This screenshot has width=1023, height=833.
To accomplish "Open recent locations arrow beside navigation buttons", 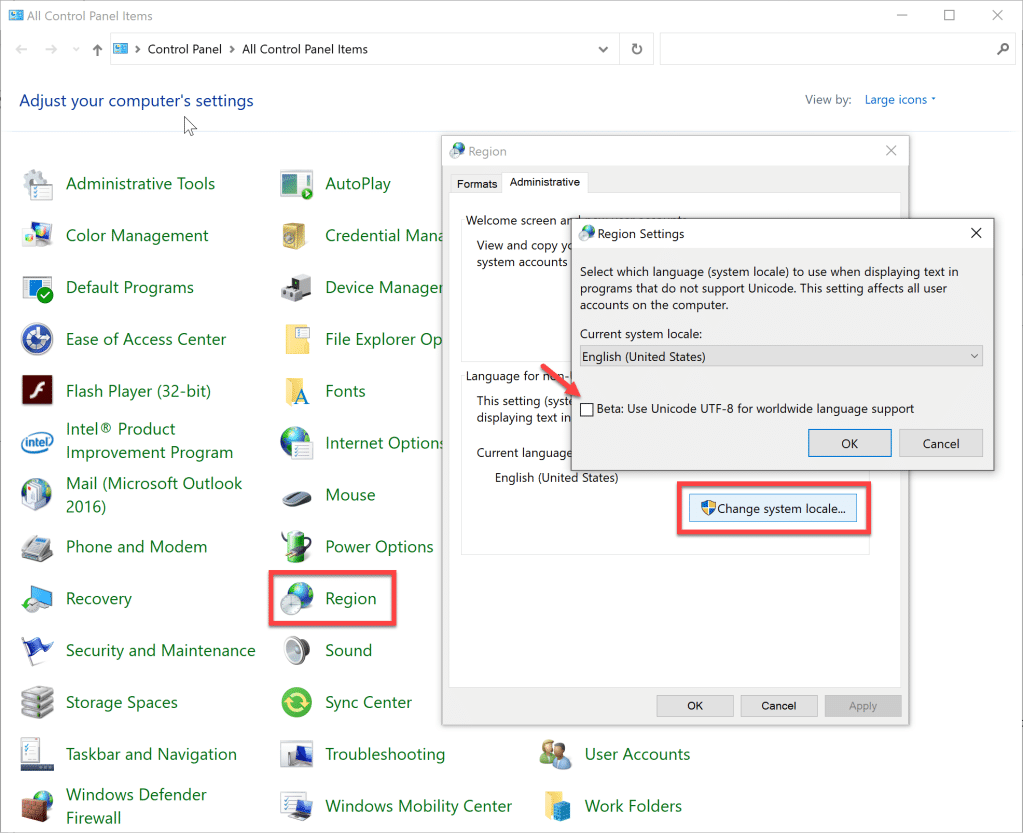I will click(76, 50).
